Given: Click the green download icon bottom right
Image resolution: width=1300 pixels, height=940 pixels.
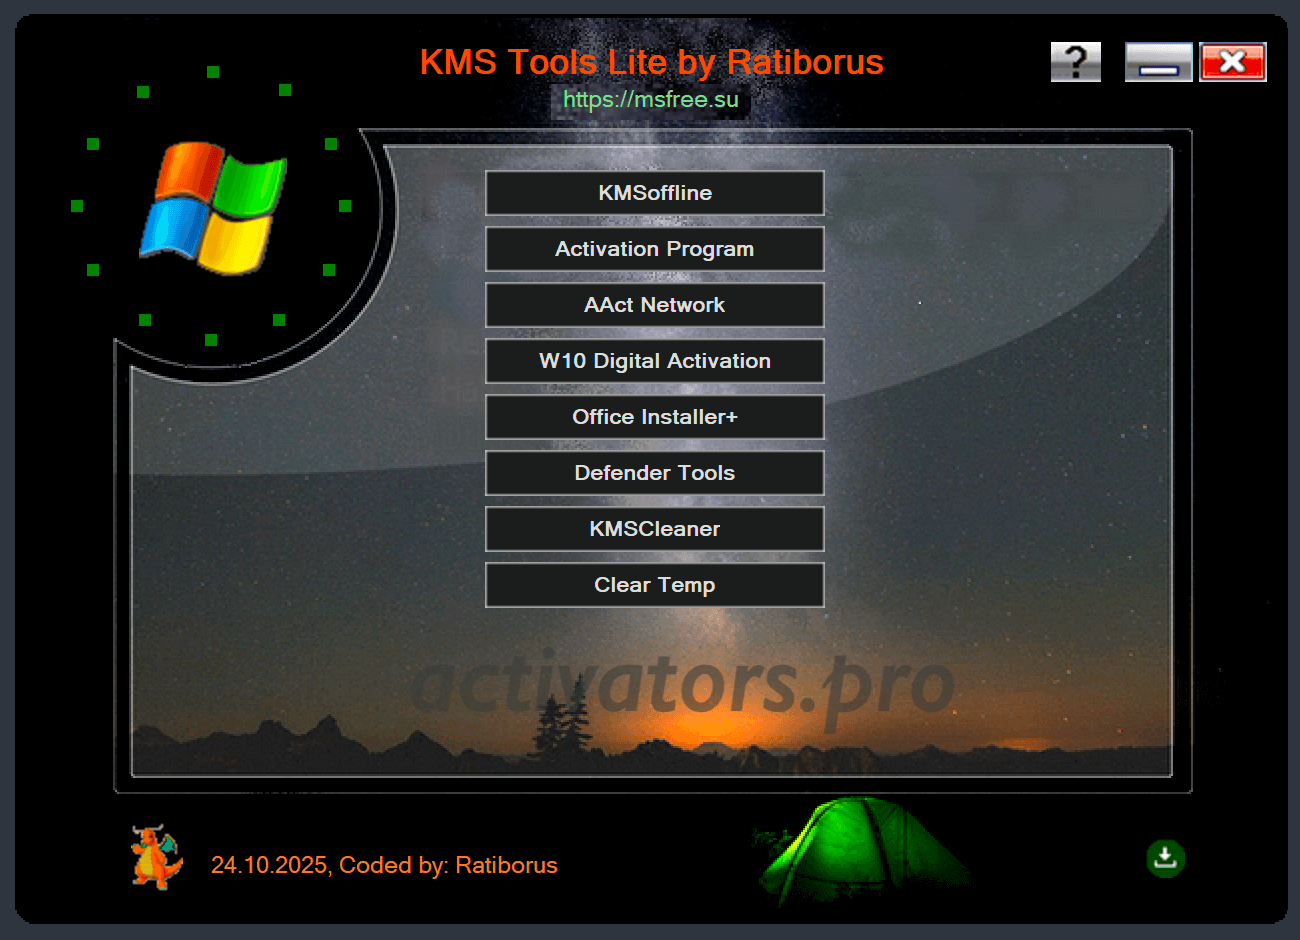Looking at the screenshot, I should (1164, 858).
